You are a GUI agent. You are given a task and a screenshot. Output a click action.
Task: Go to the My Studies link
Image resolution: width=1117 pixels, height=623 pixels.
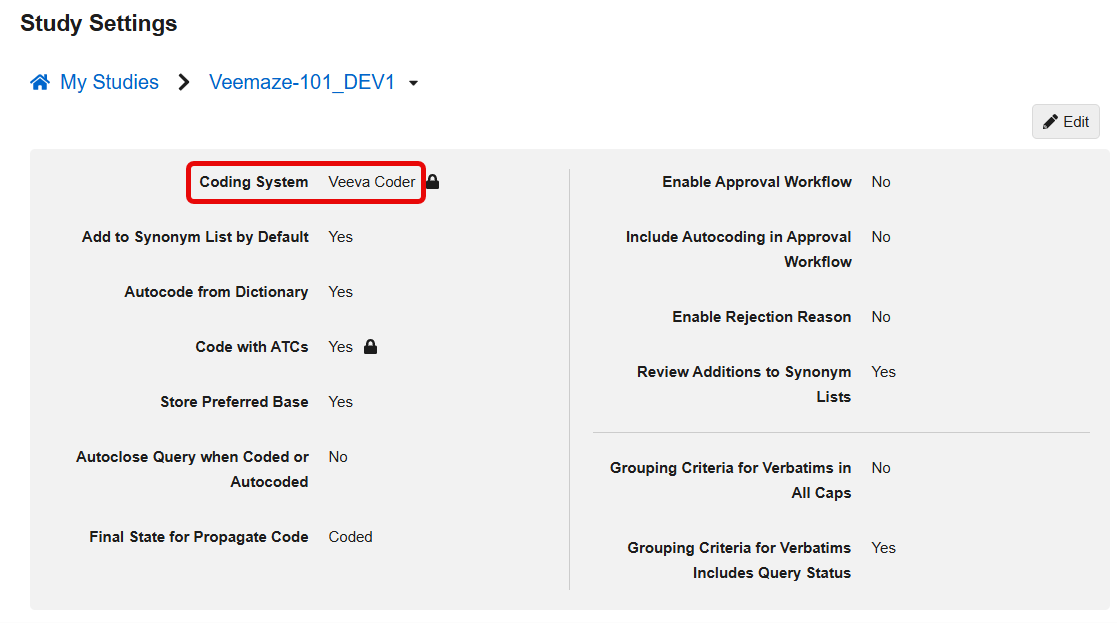pyautogui.click(x=109, y=83)
